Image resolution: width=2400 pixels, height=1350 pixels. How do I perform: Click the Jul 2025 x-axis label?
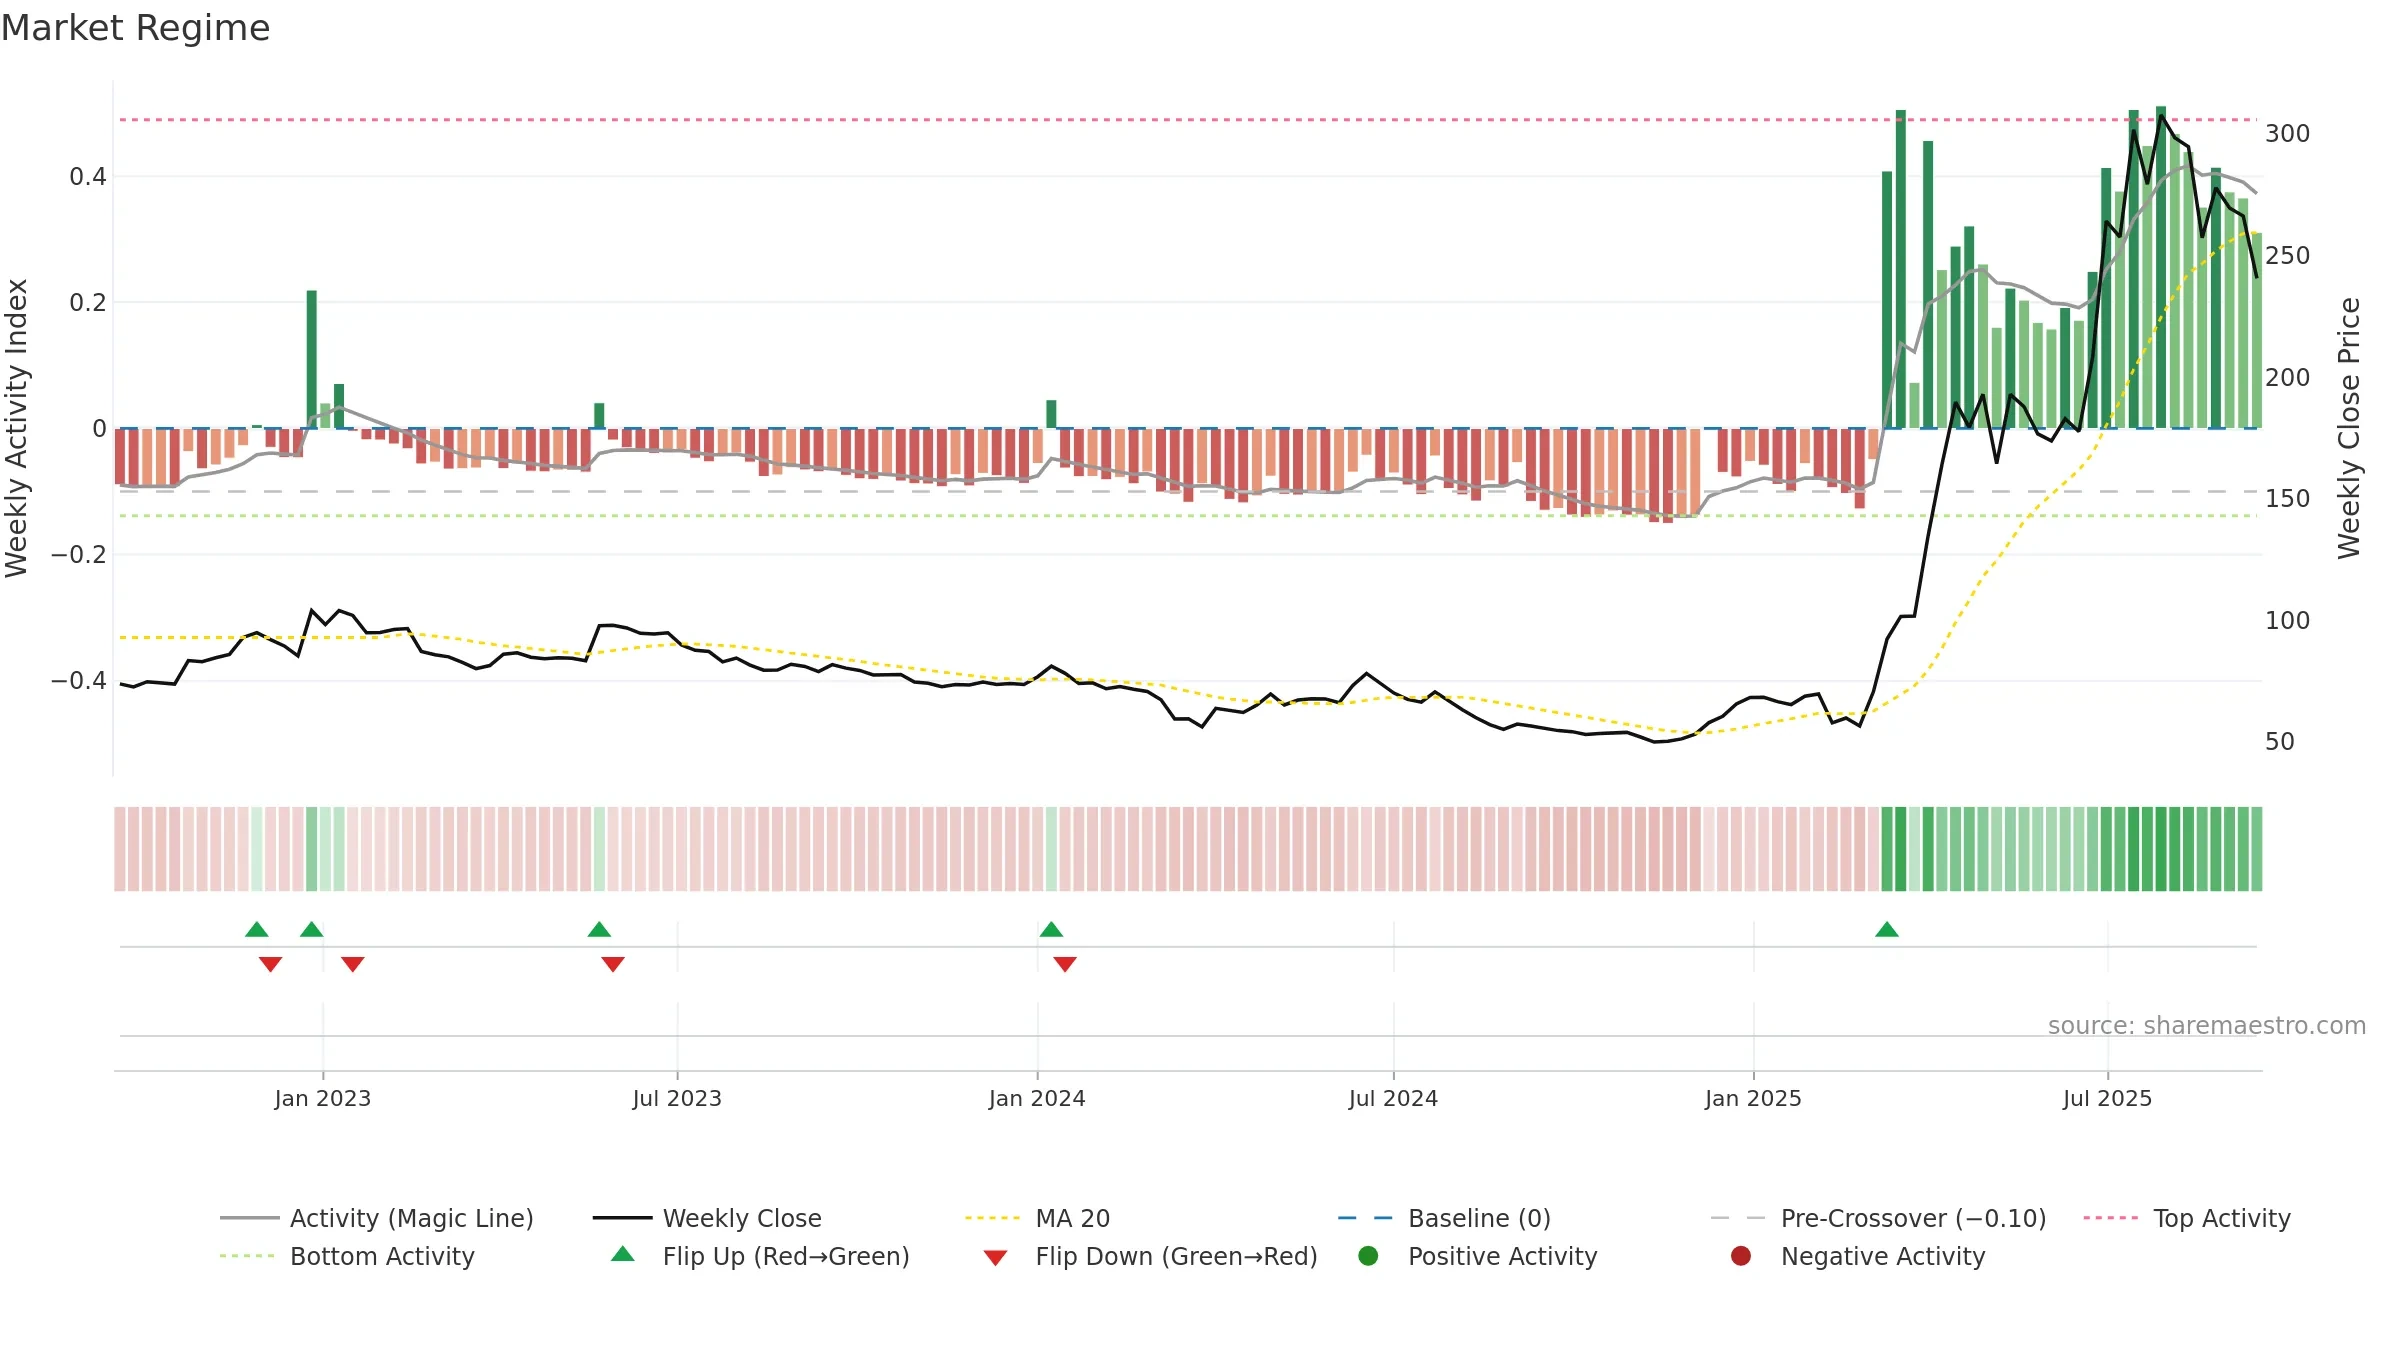[x=2107, y=1098]
